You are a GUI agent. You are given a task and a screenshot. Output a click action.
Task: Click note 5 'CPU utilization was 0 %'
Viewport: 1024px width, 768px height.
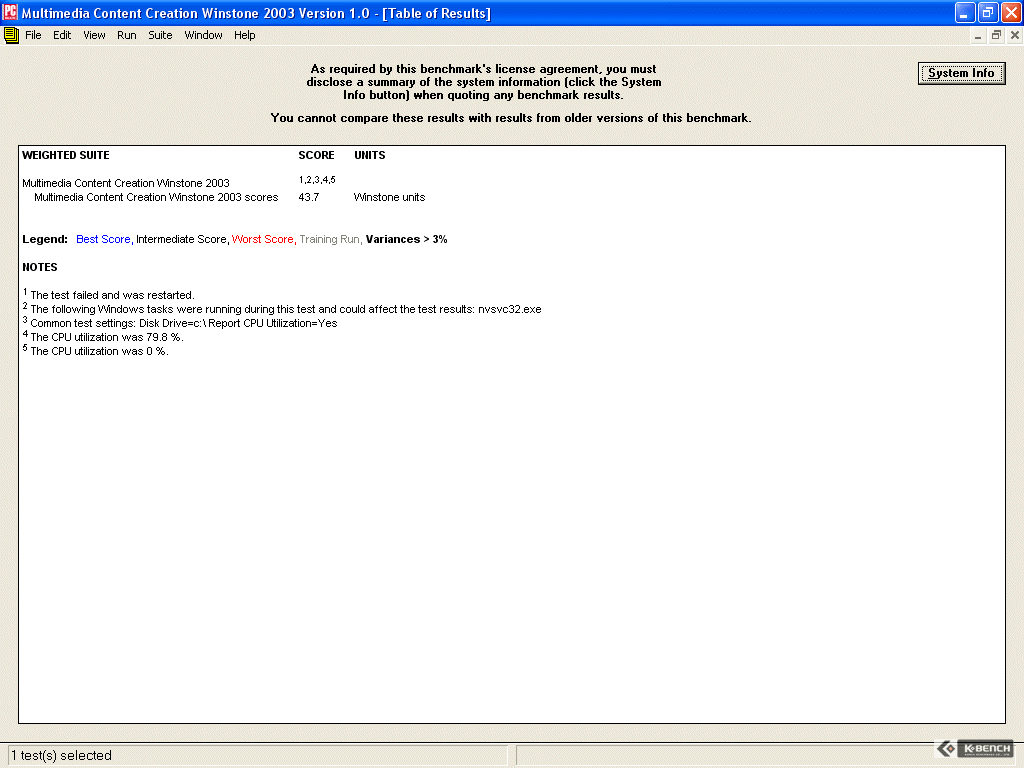tap(95, 351)
